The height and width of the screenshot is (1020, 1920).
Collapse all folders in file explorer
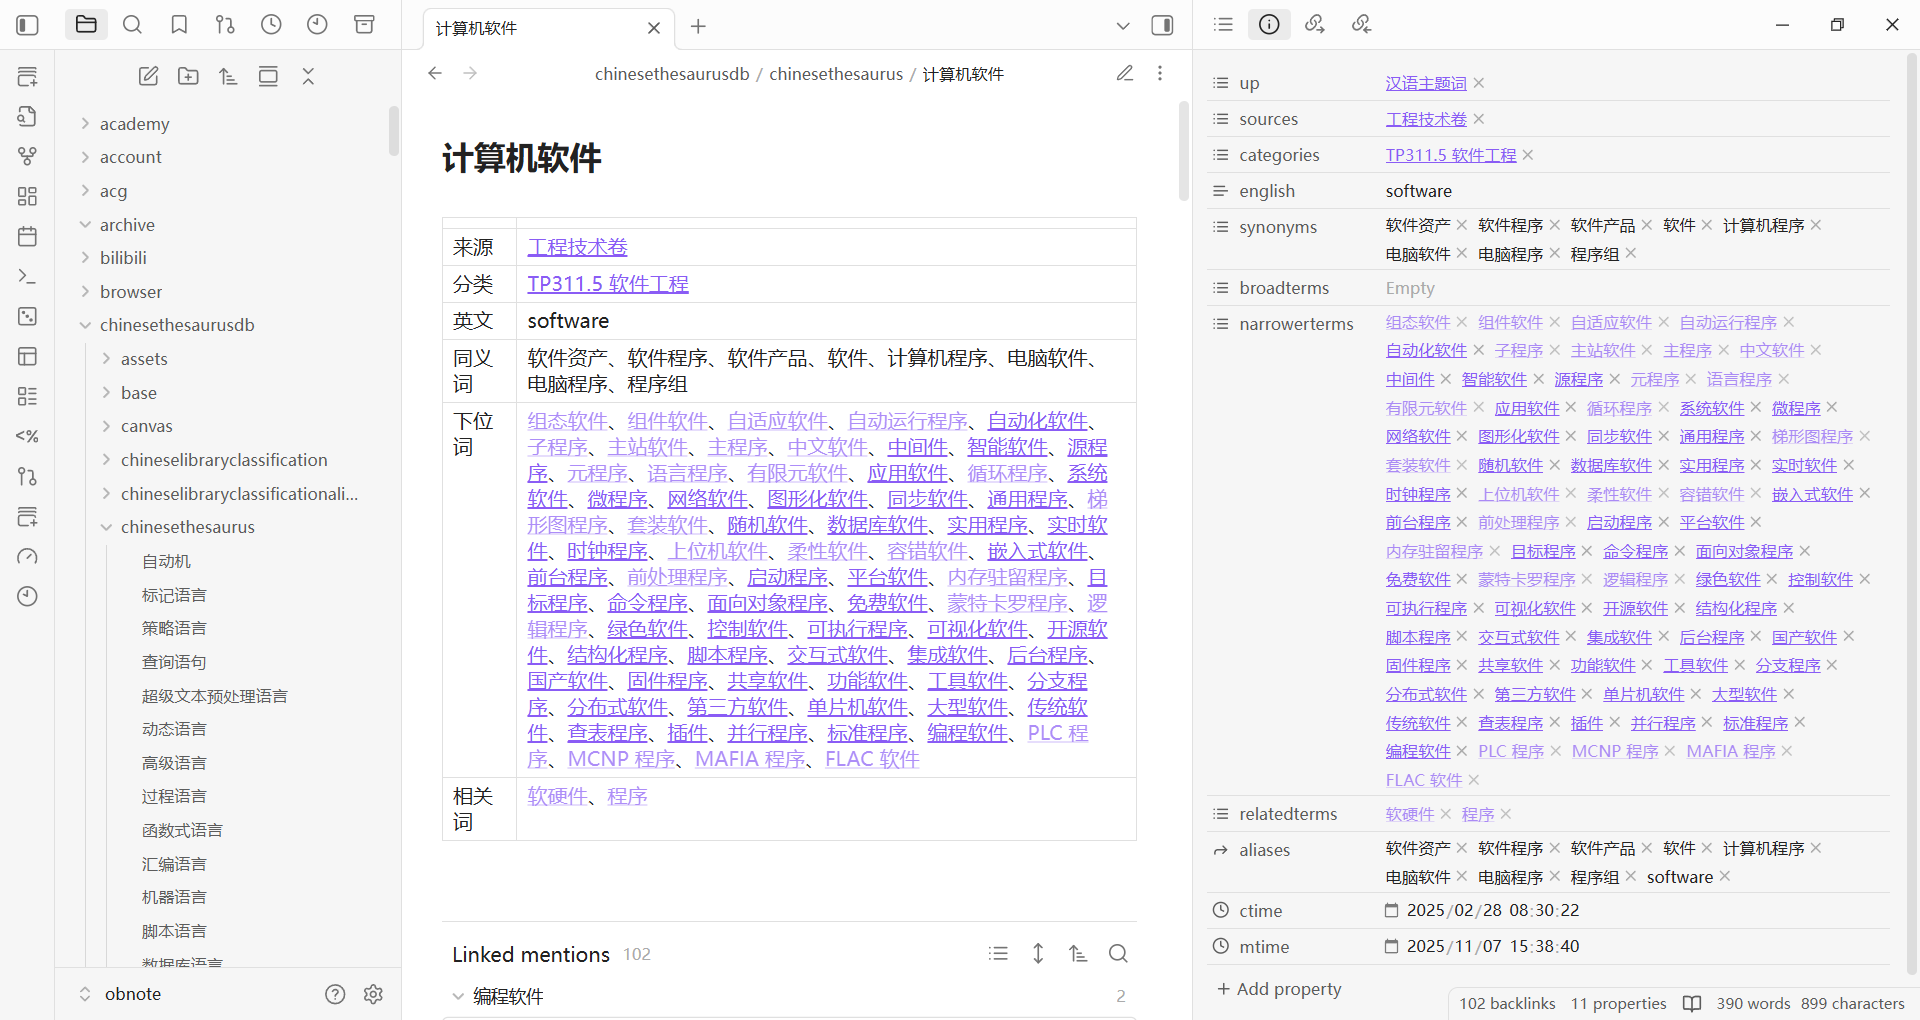308,76
